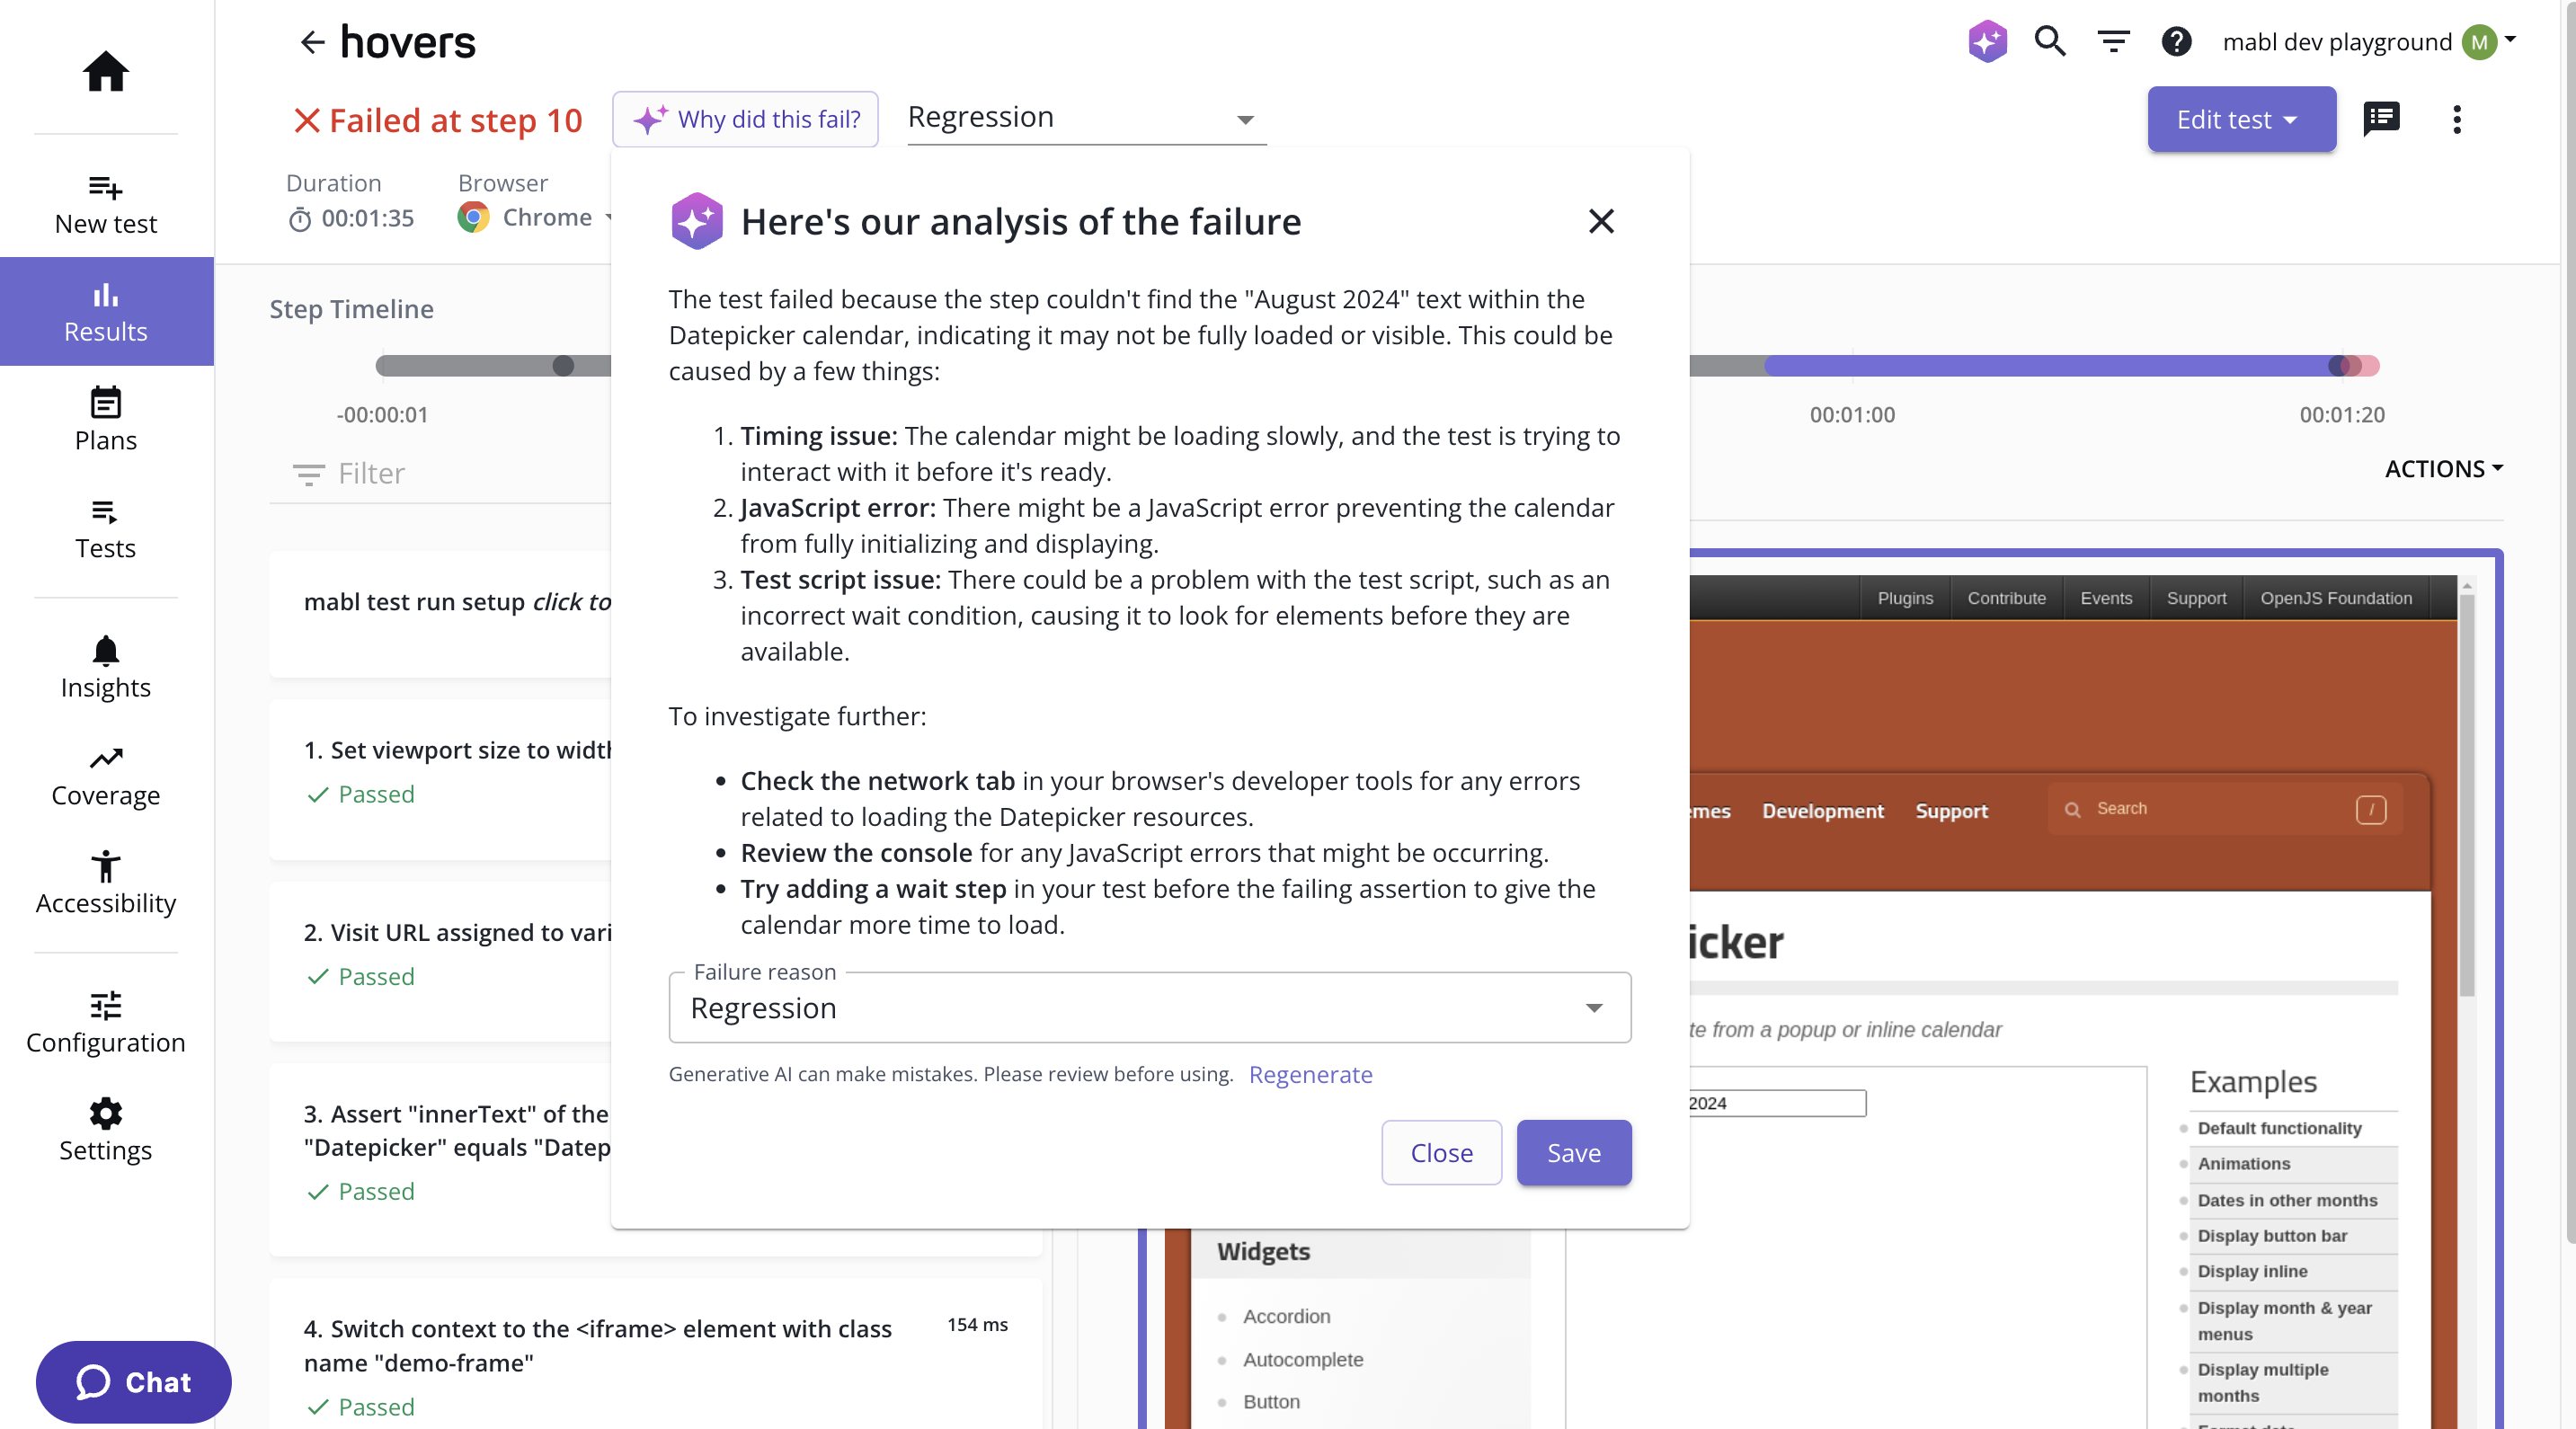The image size is (2576, 1429).
Task: Click the step timeline handle marker
Action: pos(563,366)
